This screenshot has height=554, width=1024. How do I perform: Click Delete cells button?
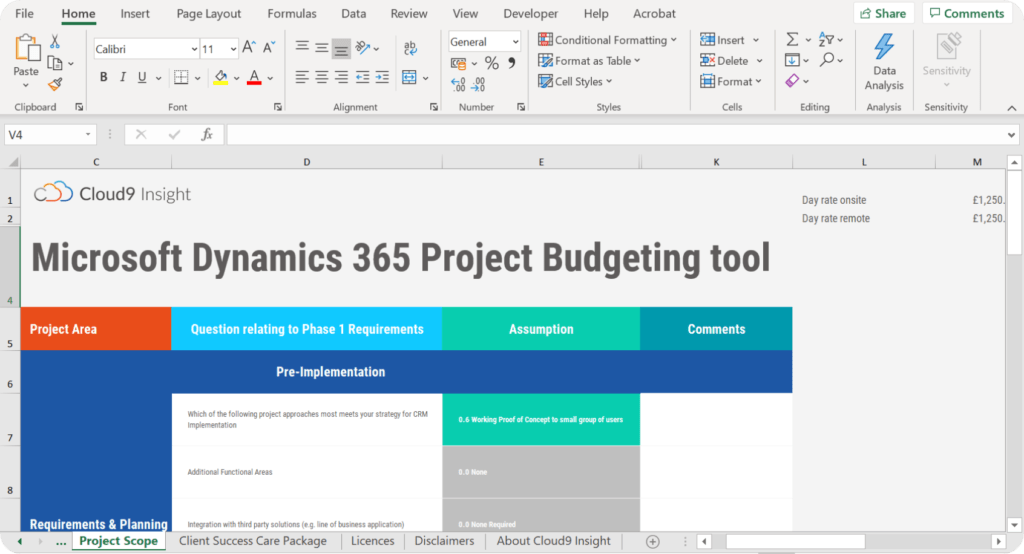point(724,61)
